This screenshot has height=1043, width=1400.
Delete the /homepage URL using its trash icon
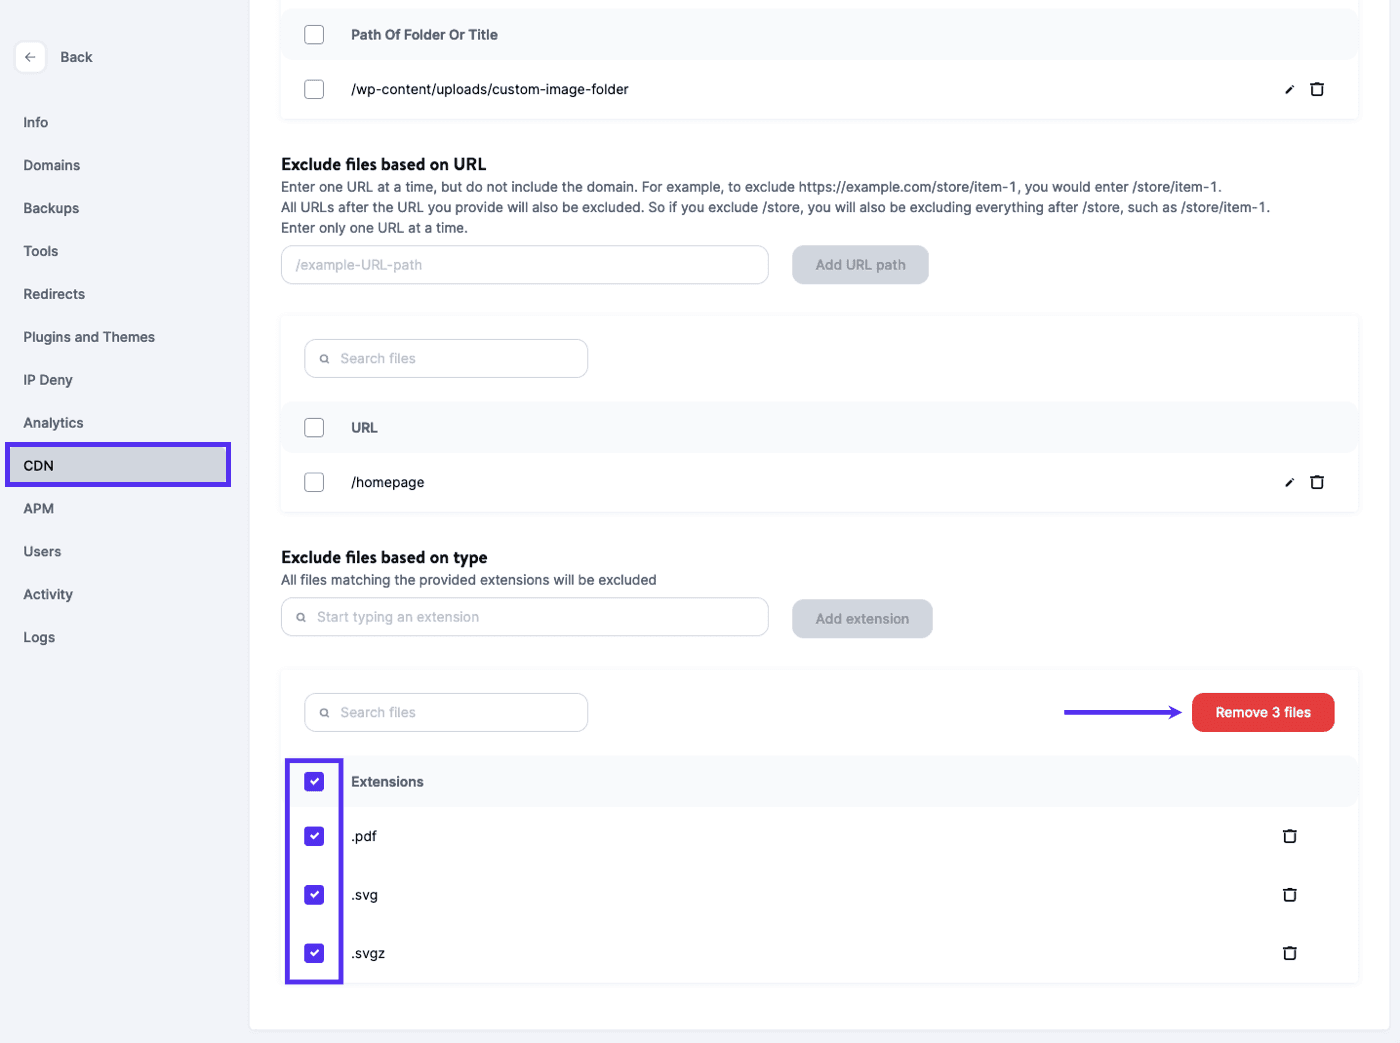(1317, 482)
